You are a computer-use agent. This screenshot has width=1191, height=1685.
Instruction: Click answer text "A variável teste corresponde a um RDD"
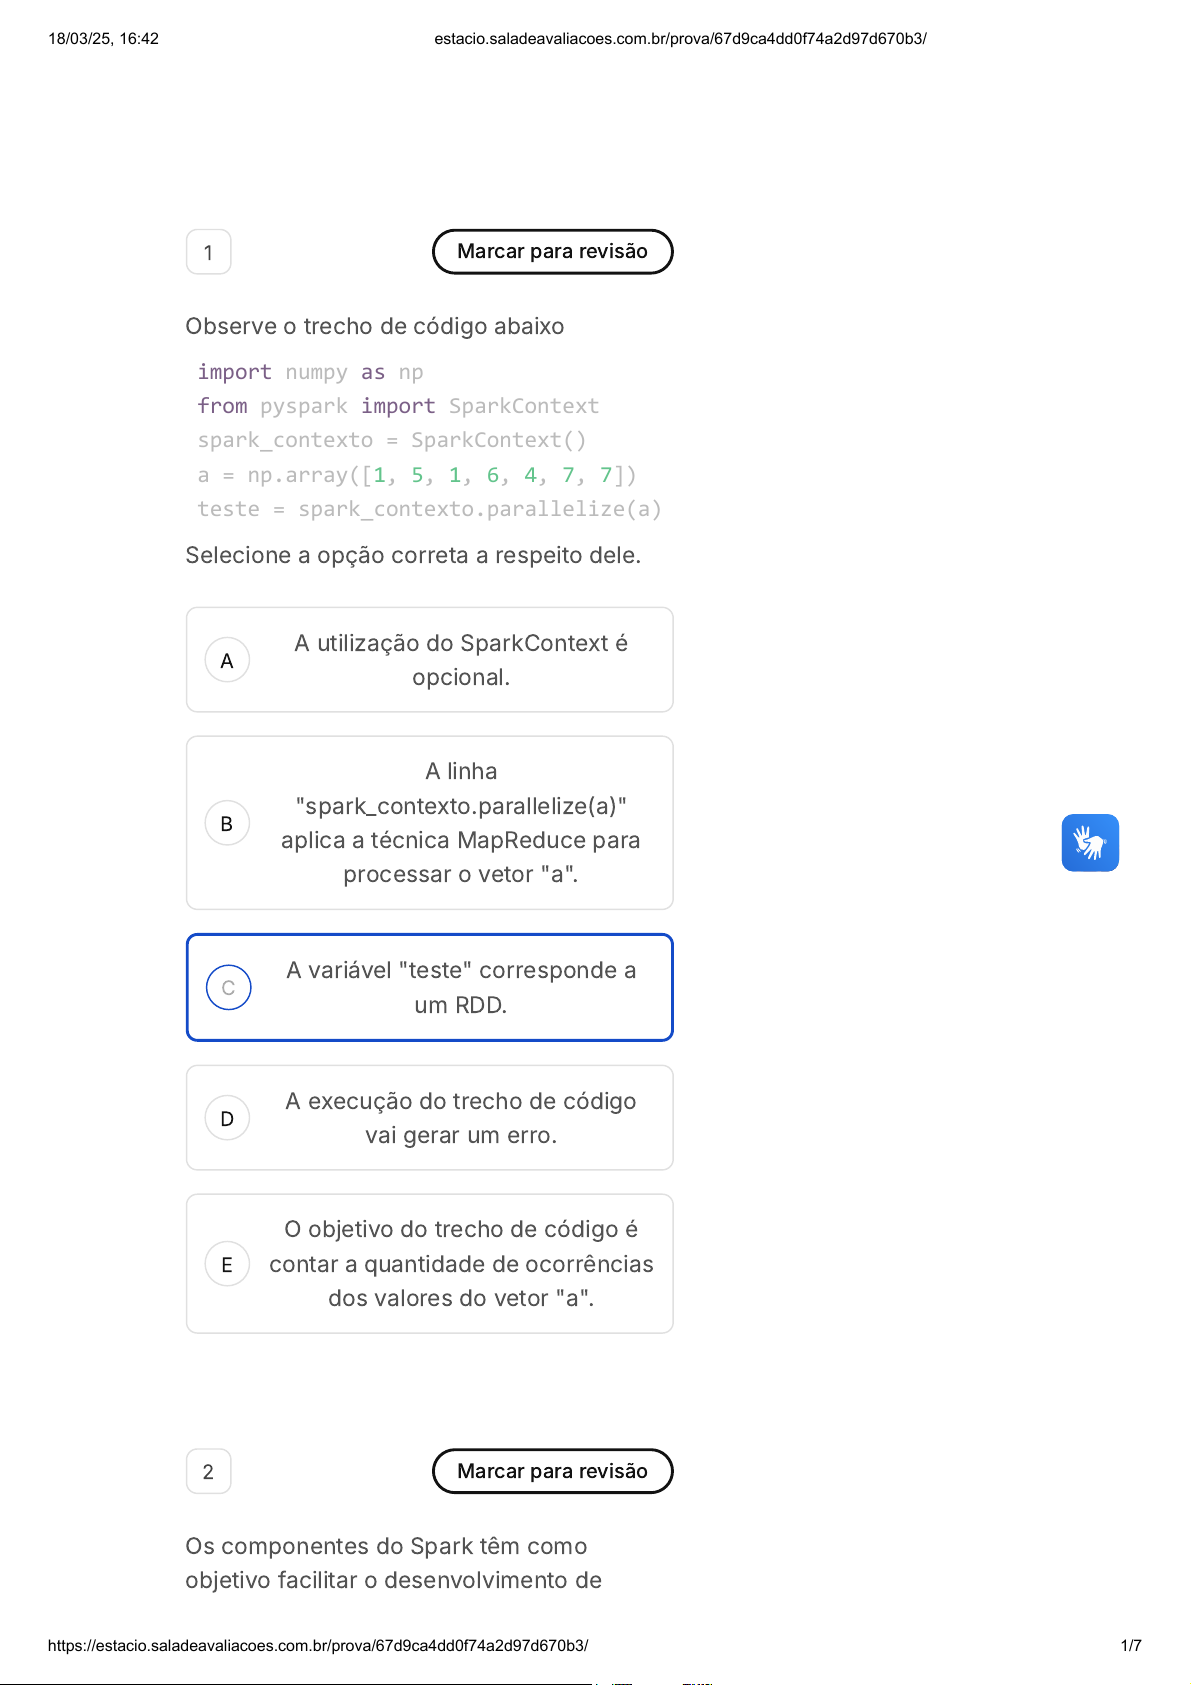click(x=461, y=988)
